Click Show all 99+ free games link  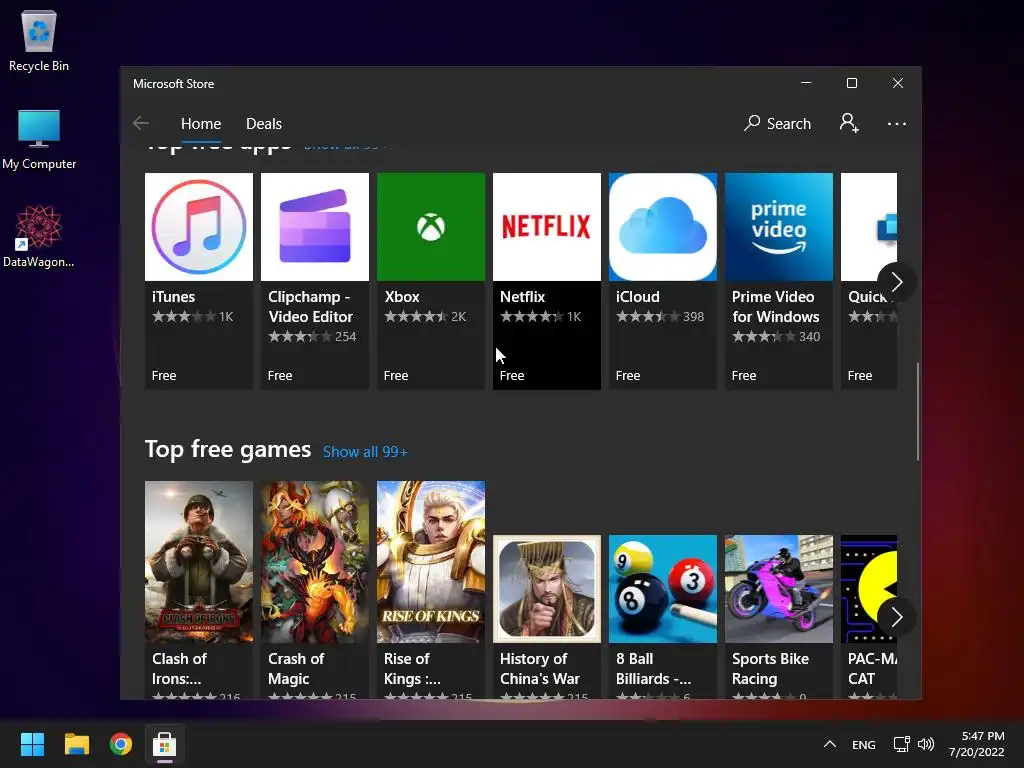coord(365,452)
